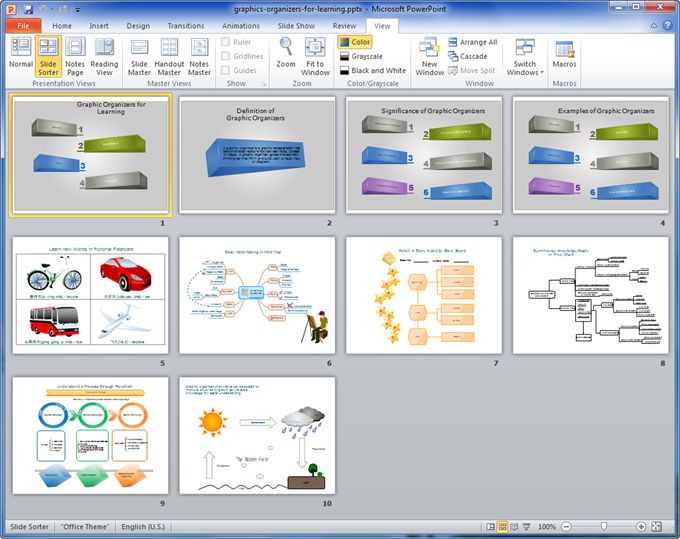Switch to the Transitions tab
Viewport: 680px width, 539px height.
coord(186,26)
